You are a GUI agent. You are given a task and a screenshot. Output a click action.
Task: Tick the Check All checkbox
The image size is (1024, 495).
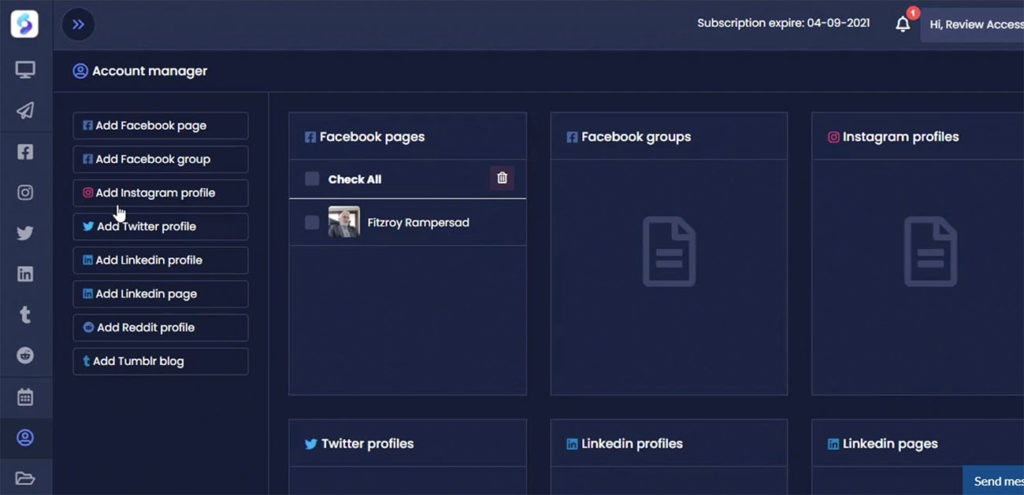[x=312, y=179]
